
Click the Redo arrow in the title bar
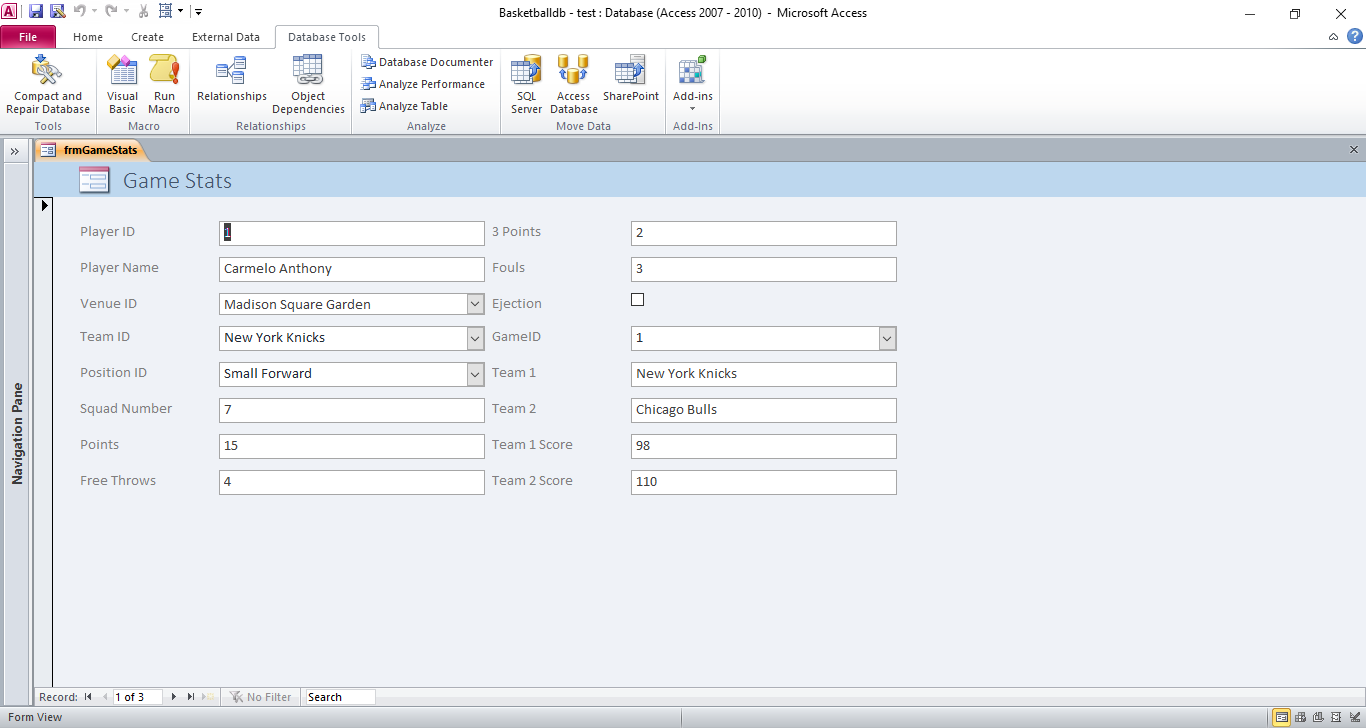pos(112,12)
